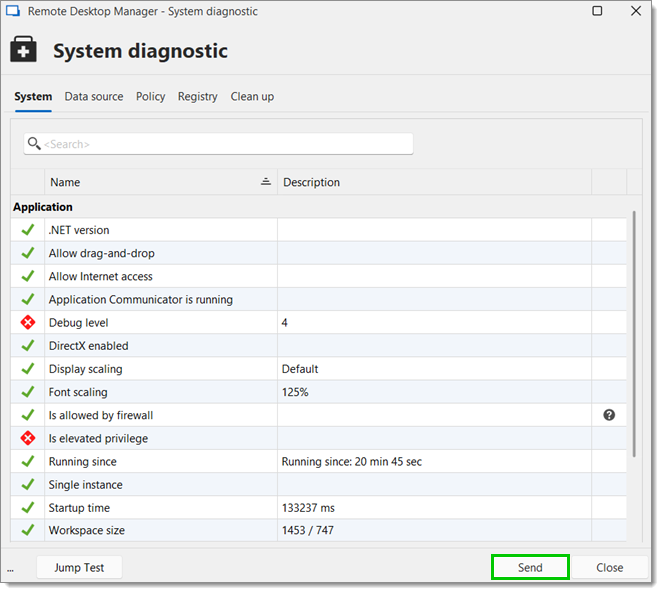The width and height of the screenshot is (662, 593).
Task: Click the check icon beside DirectX enabled
Action: 28,346
